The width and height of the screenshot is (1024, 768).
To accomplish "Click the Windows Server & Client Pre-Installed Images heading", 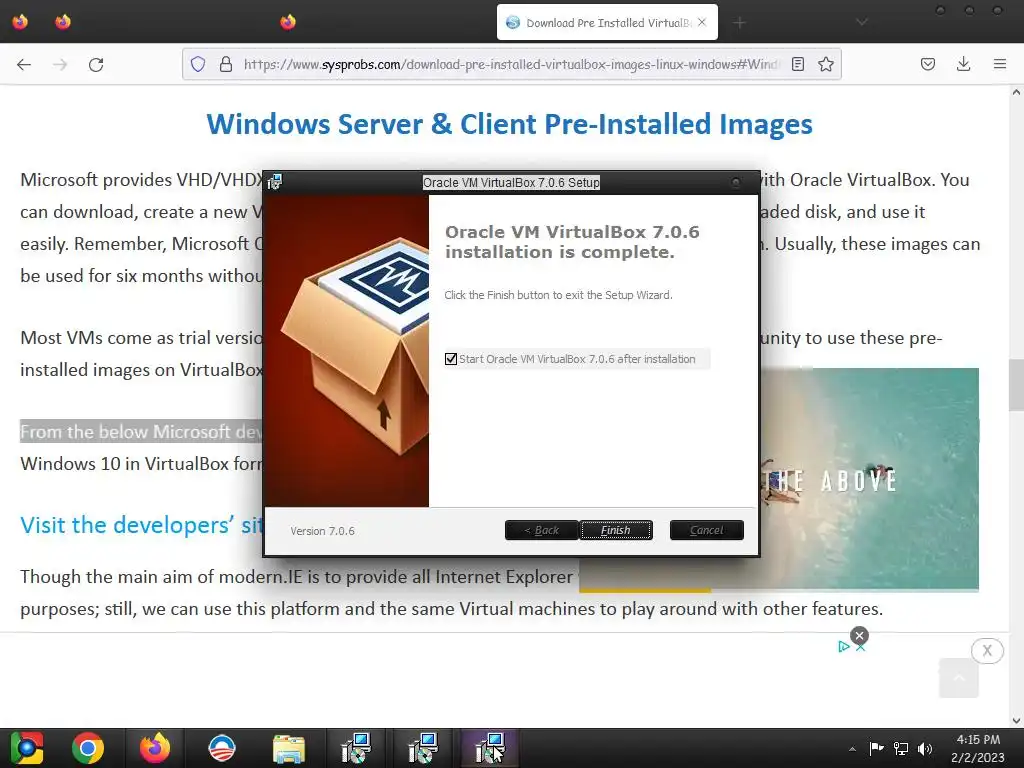I will (x=509, y=124).
